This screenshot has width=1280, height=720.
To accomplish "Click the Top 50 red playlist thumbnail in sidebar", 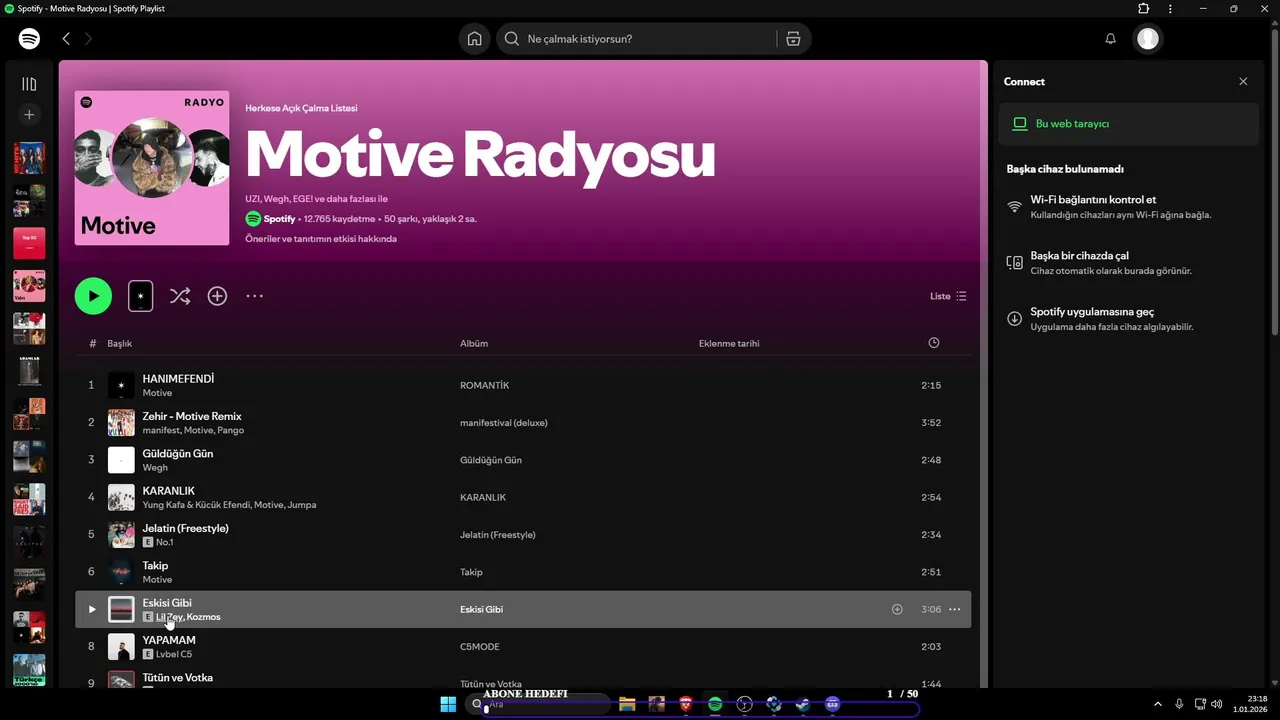I will click(29, 243).
